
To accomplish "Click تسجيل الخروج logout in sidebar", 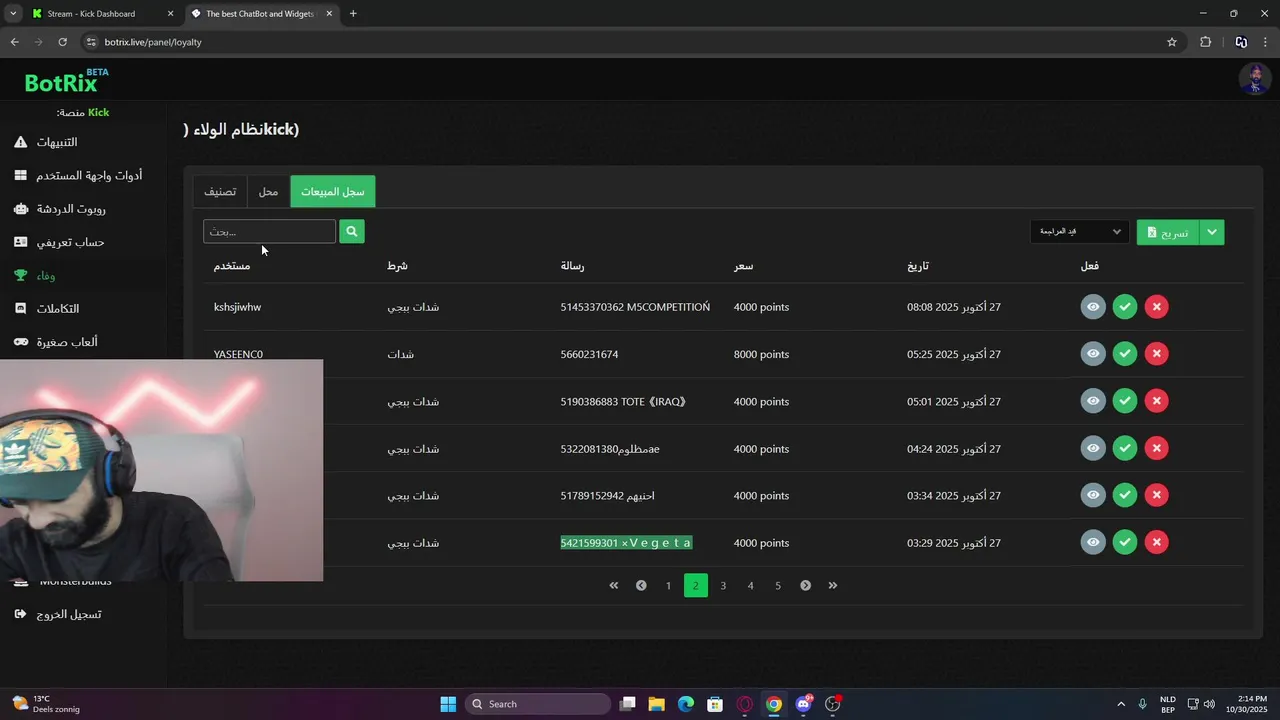I will (x=58, y=614).
